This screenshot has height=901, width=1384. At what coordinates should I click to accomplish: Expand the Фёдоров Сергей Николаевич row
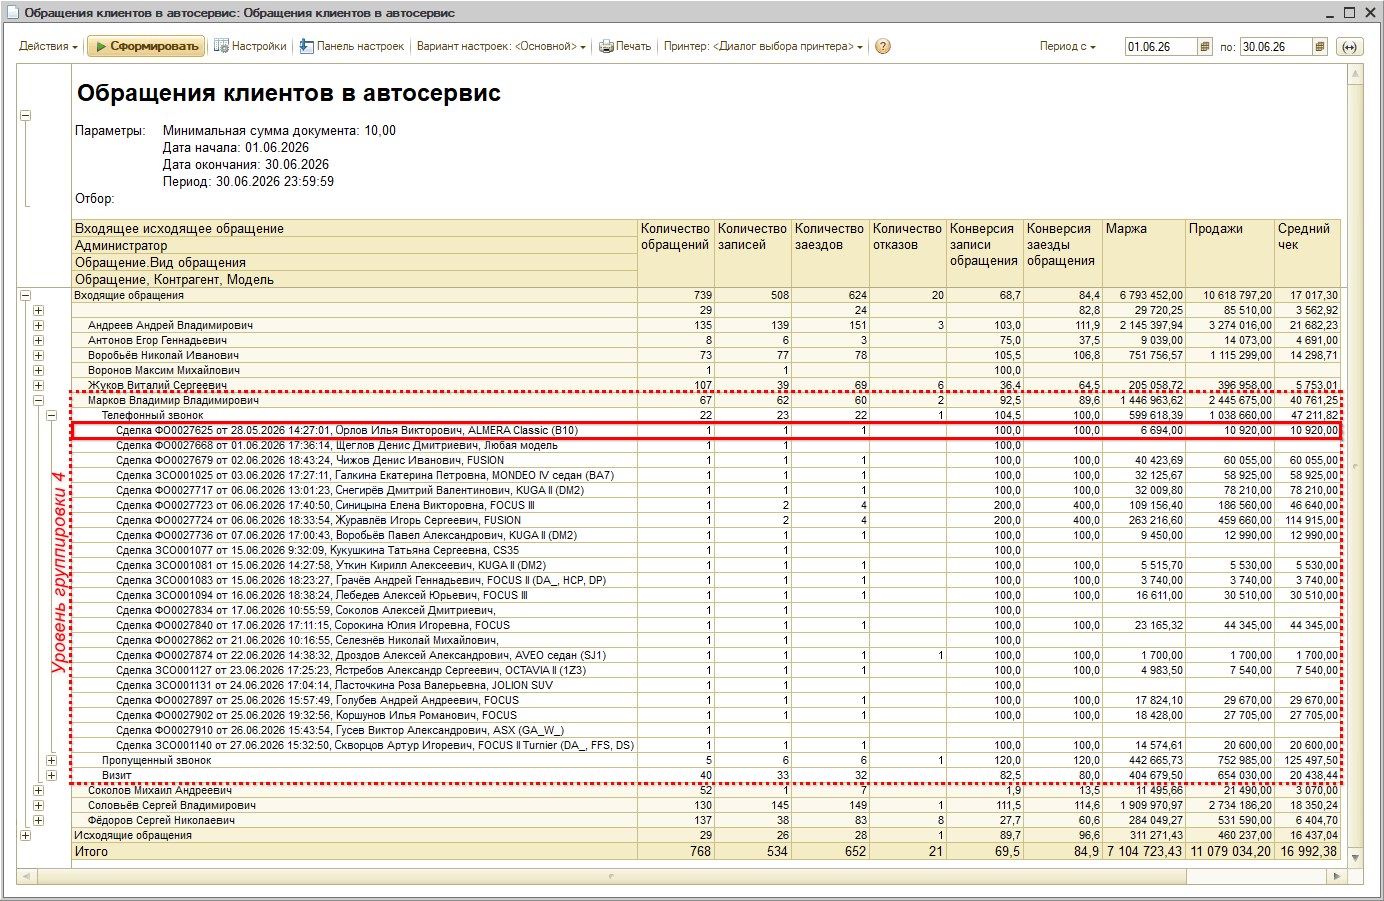[x=38, y=820]
